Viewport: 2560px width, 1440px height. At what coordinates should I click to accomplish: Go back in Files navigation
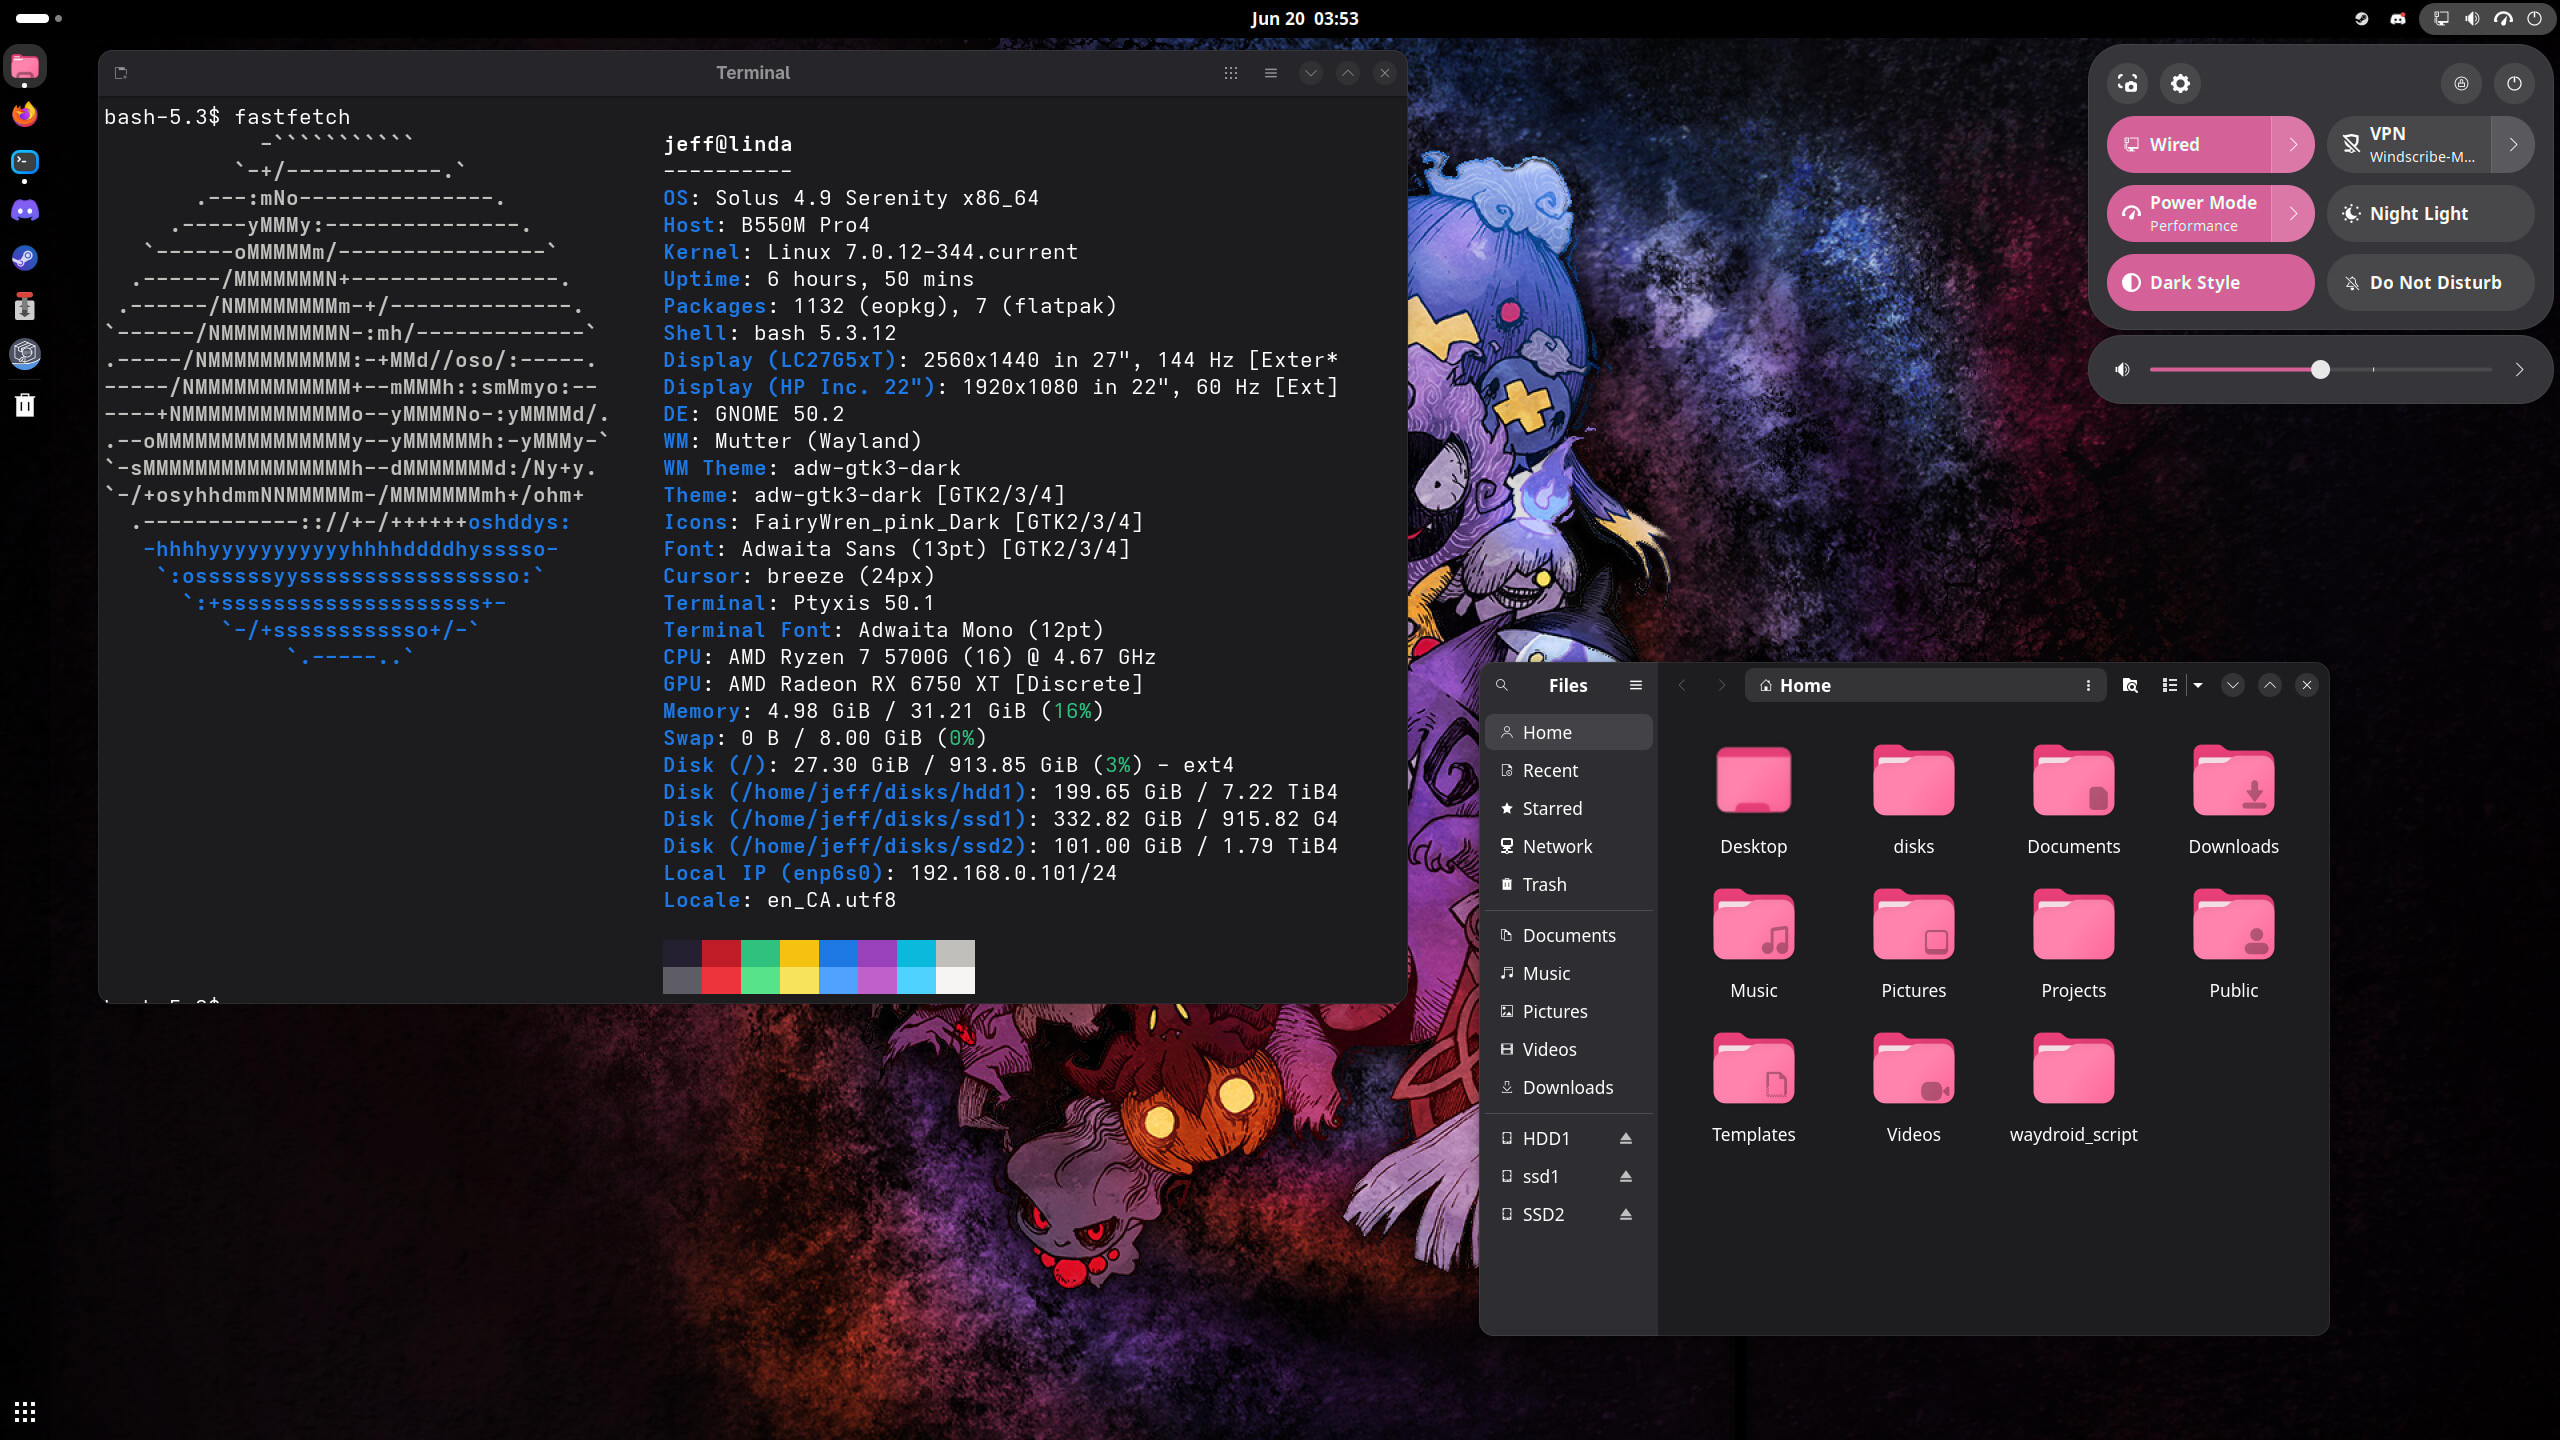1682,685
